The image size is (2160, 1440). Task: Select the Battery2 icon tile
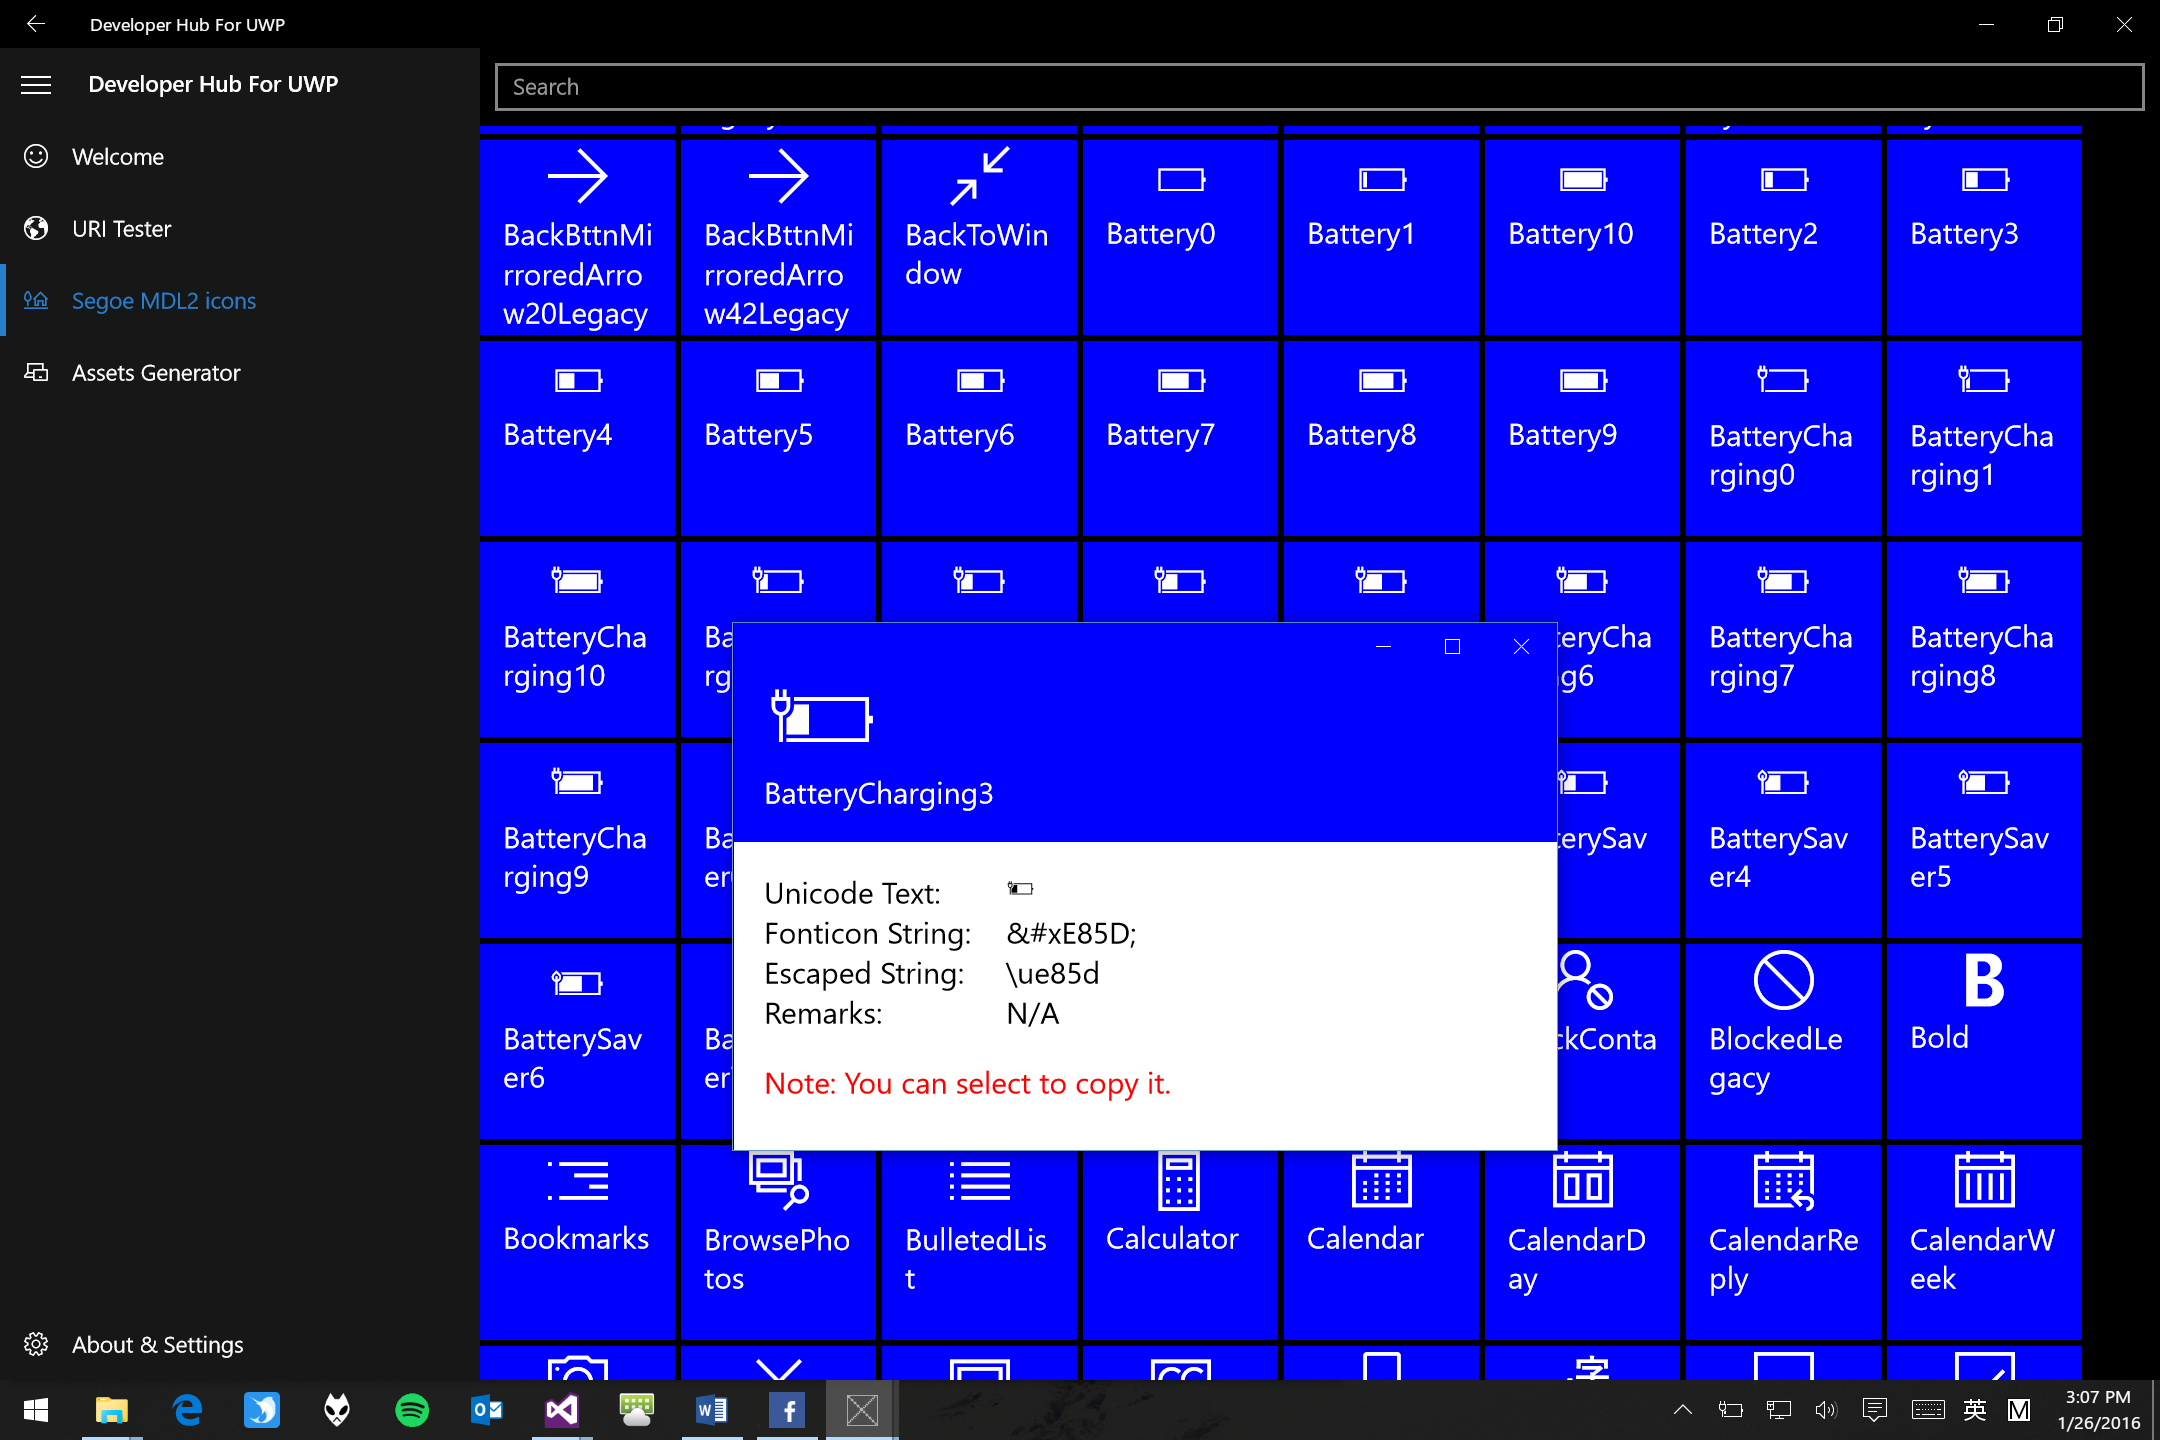point(1783,237)
